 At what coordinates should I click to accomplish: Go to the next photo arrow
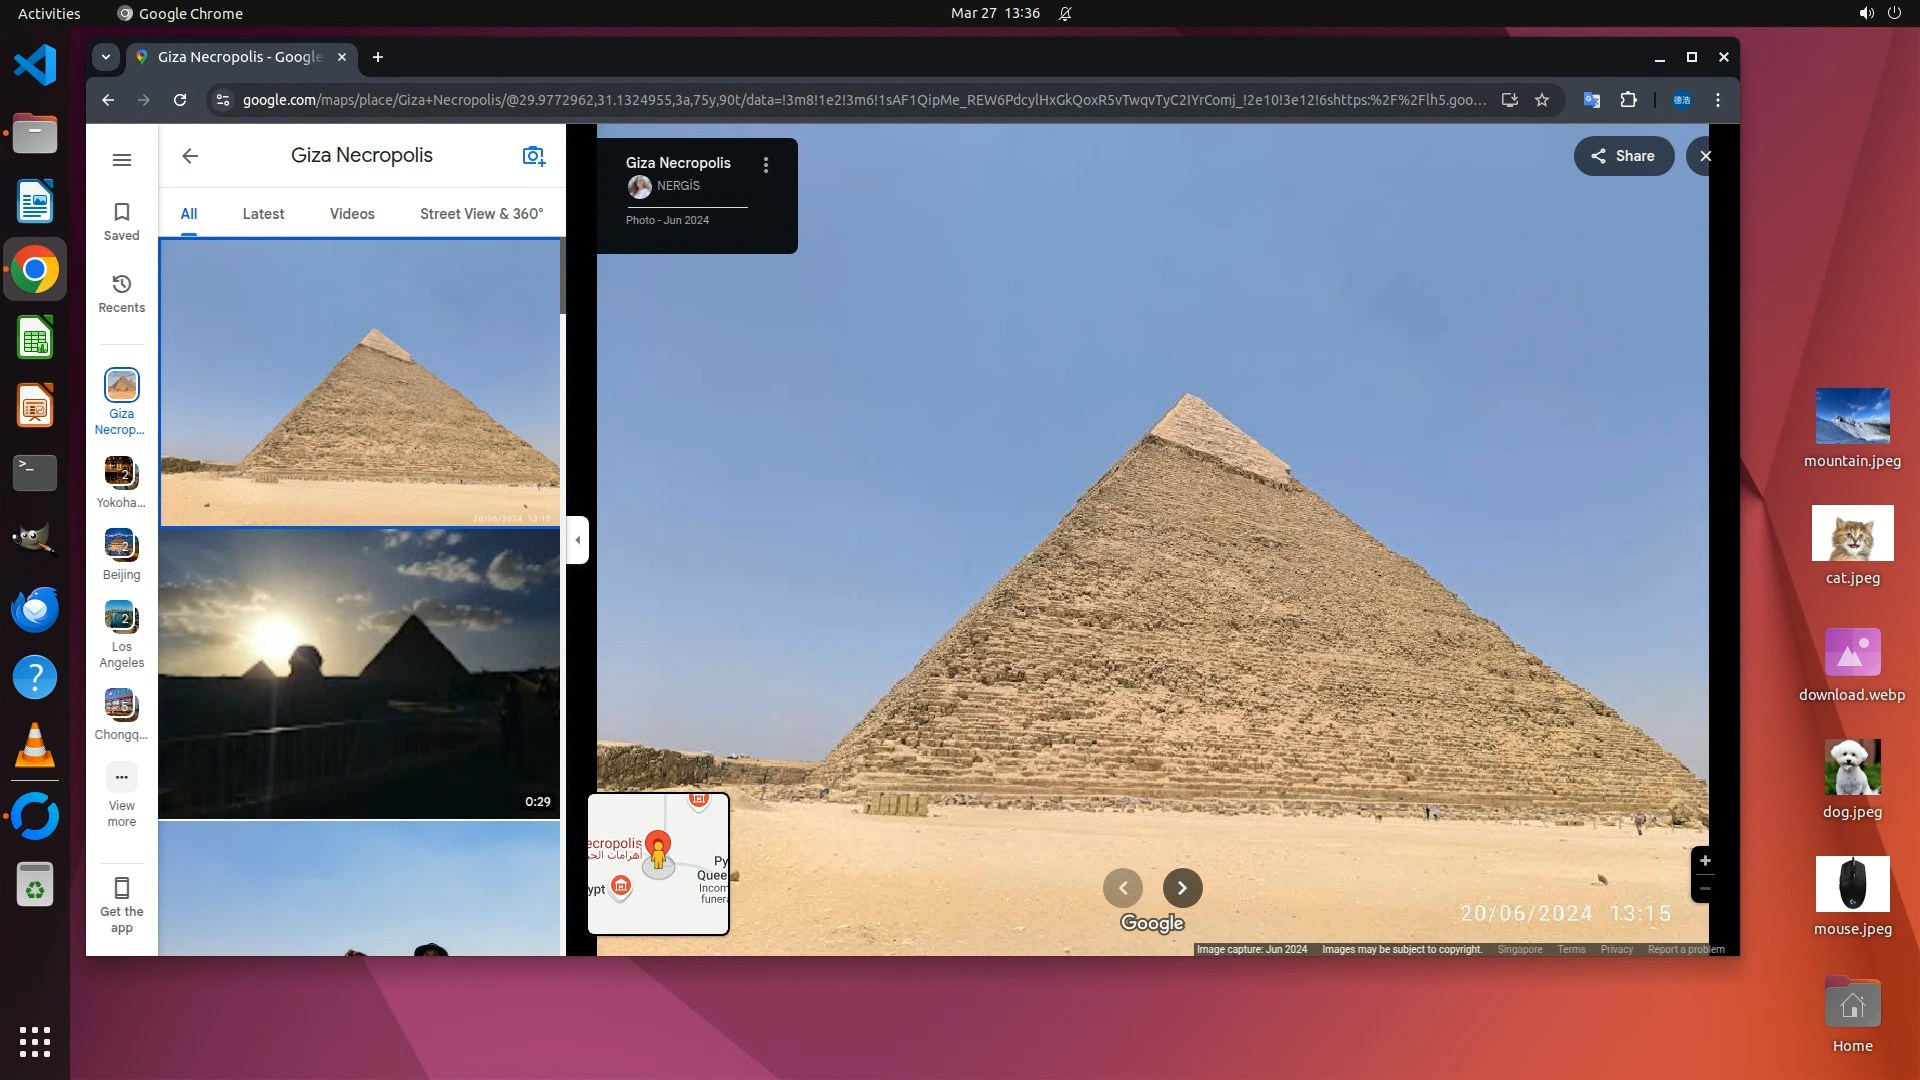pos(1182,888)
